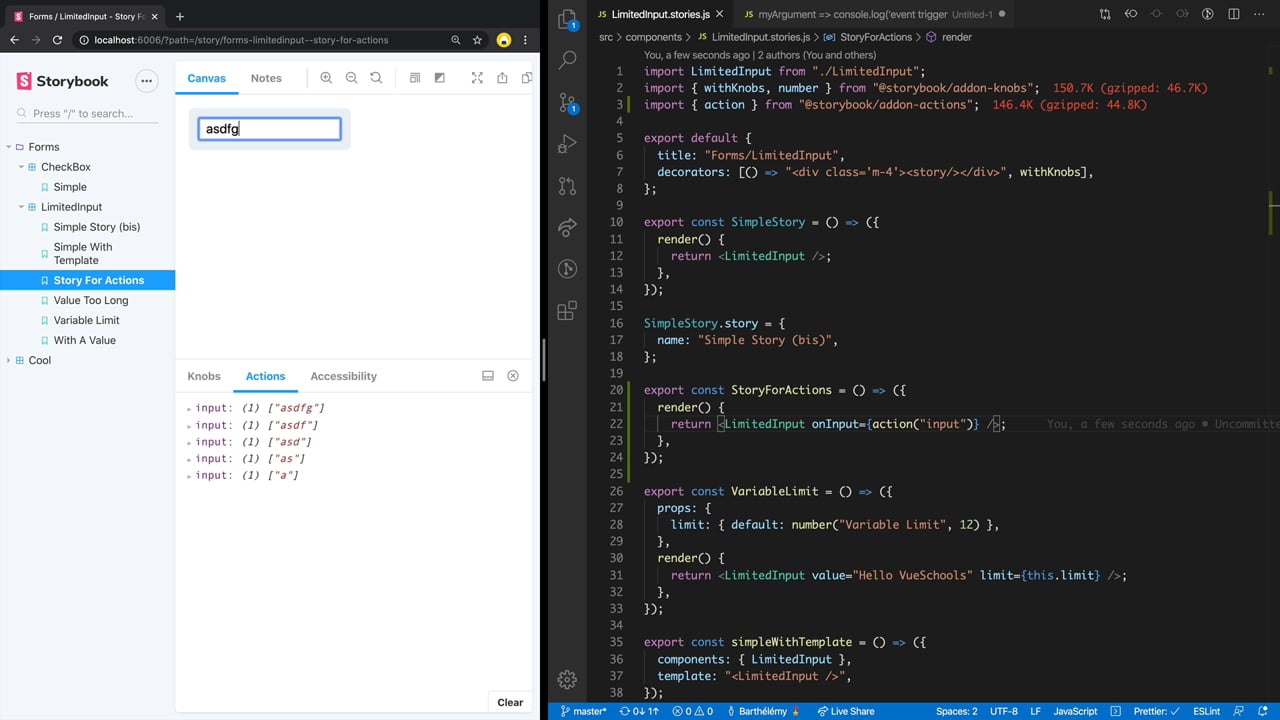Click Spaces: 2 indentation setting
Viewport: 1280px width, 720px height.
[957, 711]
